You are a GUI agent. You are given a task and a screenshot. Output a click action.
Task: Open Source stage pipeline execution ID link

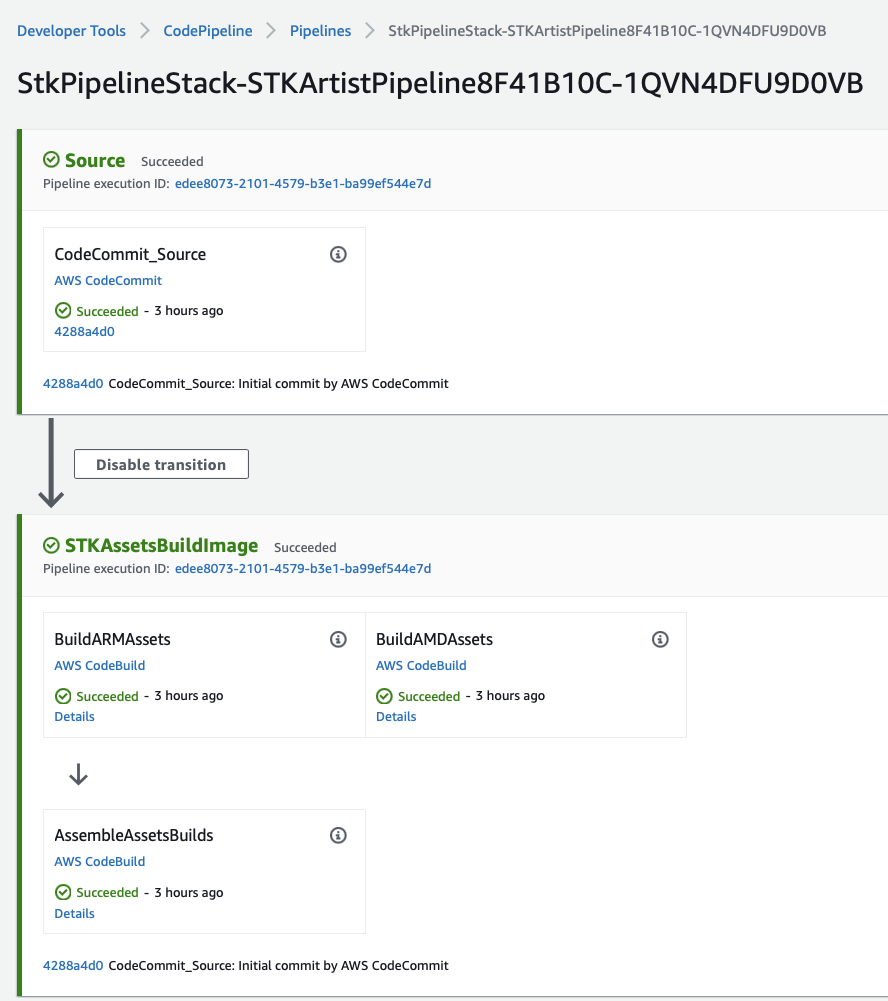[303, 184]
